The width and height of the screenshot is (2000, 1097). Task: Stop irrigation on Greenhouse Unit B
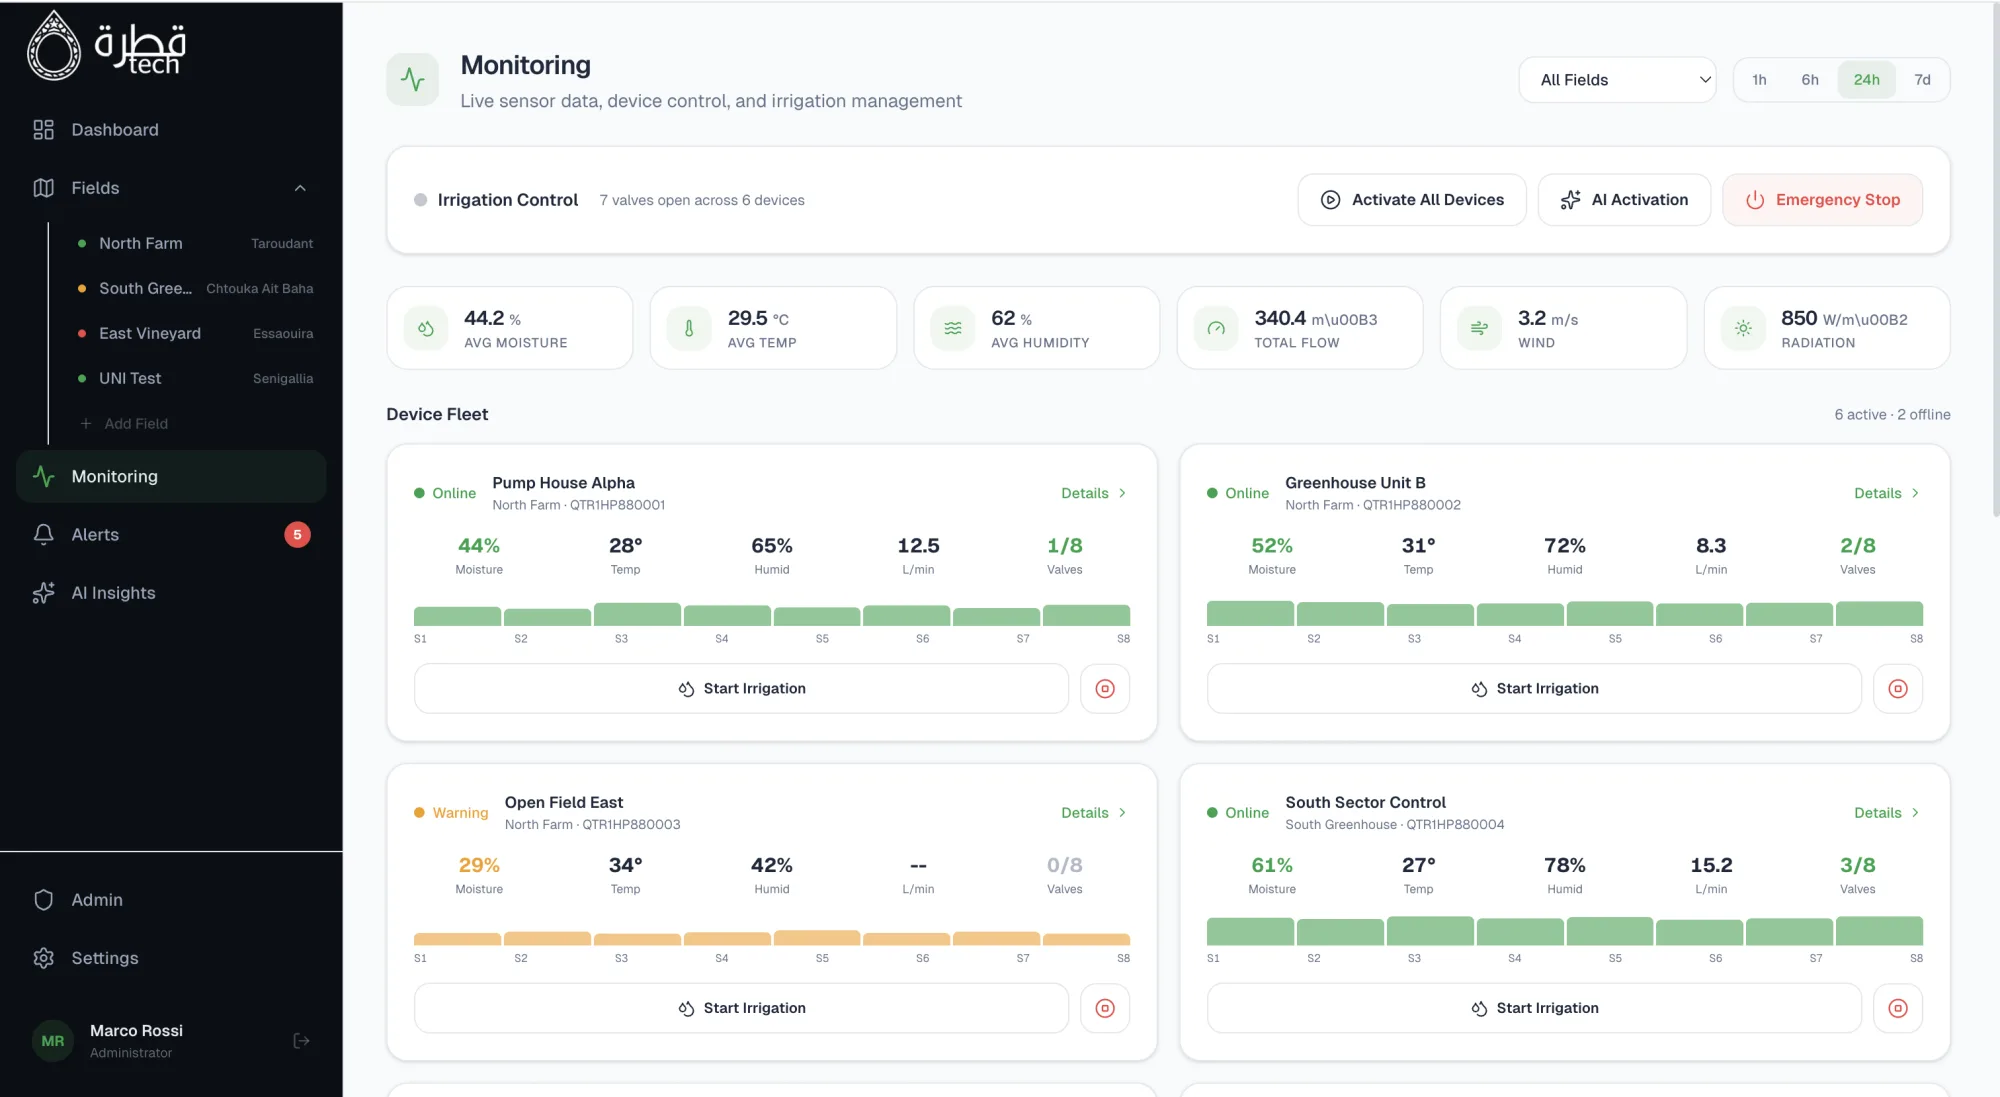point(1898,688)
